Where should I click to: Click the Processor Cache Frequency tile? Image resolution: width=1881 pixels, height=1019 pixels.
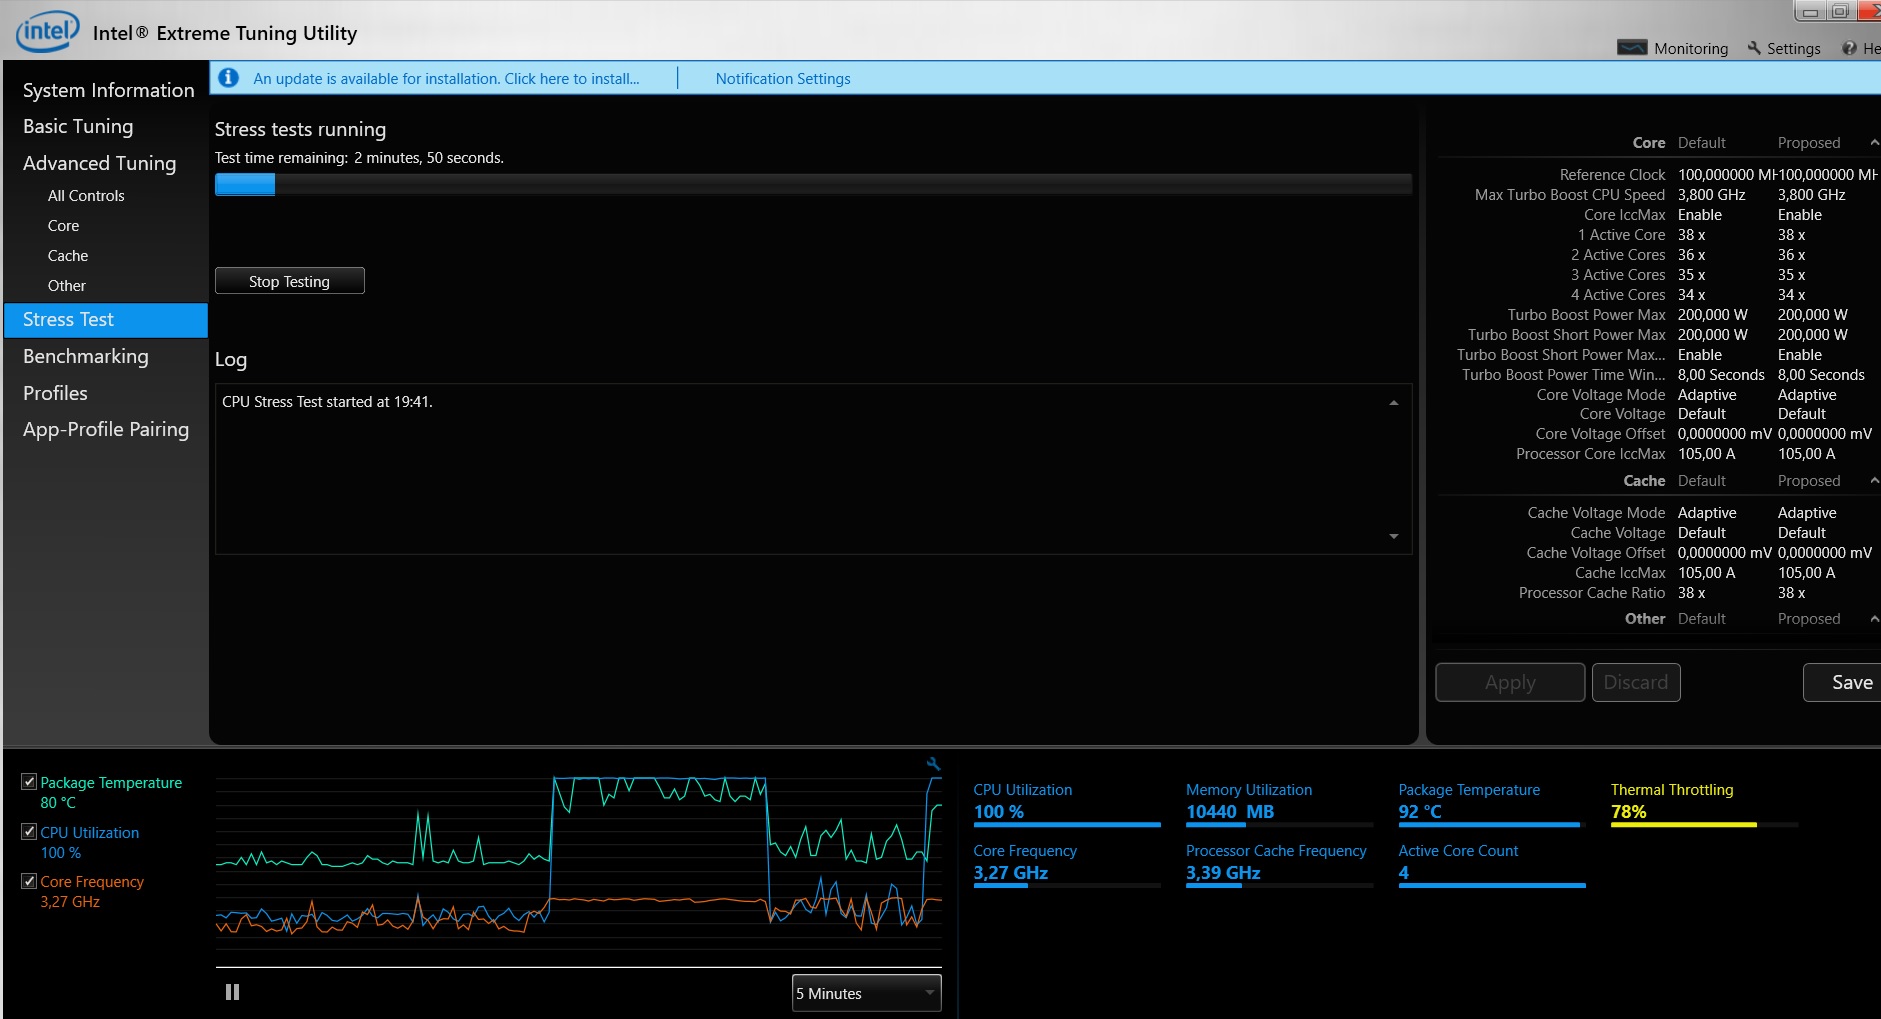click(x=1279, y=864)
